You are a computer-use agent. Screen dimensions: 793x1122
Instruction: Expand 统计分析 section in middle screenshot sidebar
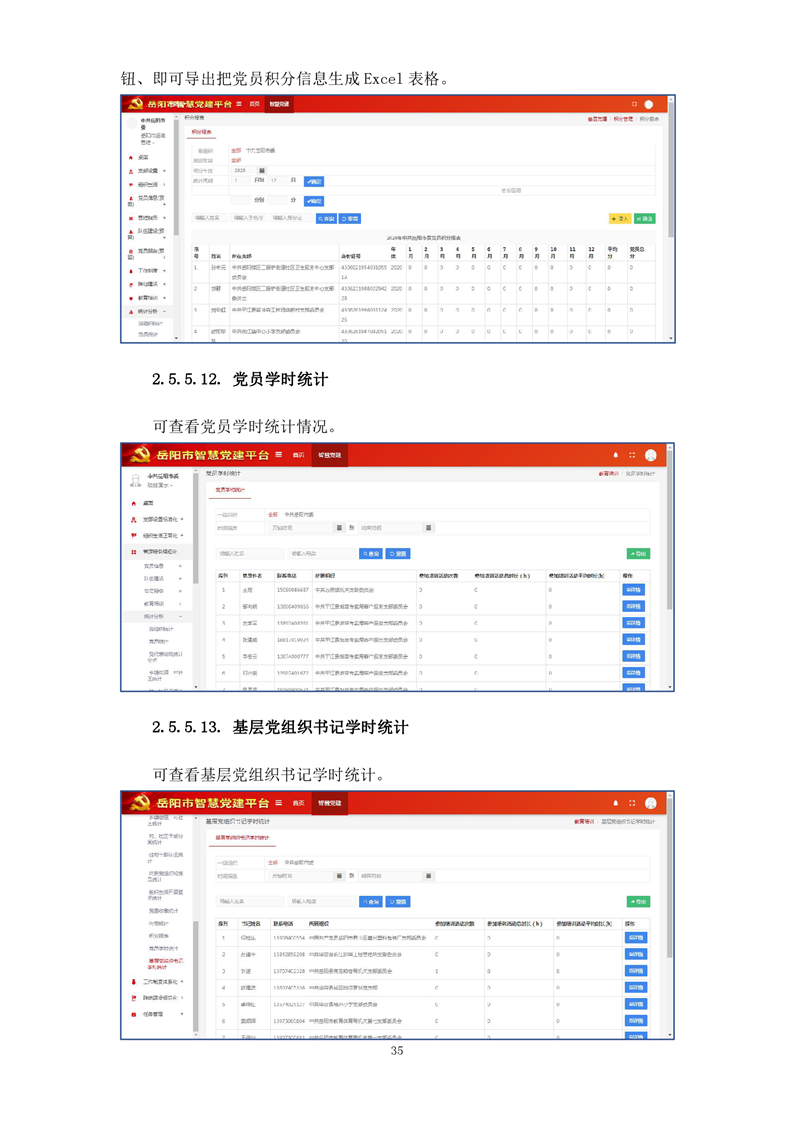(x=158, y=616)
